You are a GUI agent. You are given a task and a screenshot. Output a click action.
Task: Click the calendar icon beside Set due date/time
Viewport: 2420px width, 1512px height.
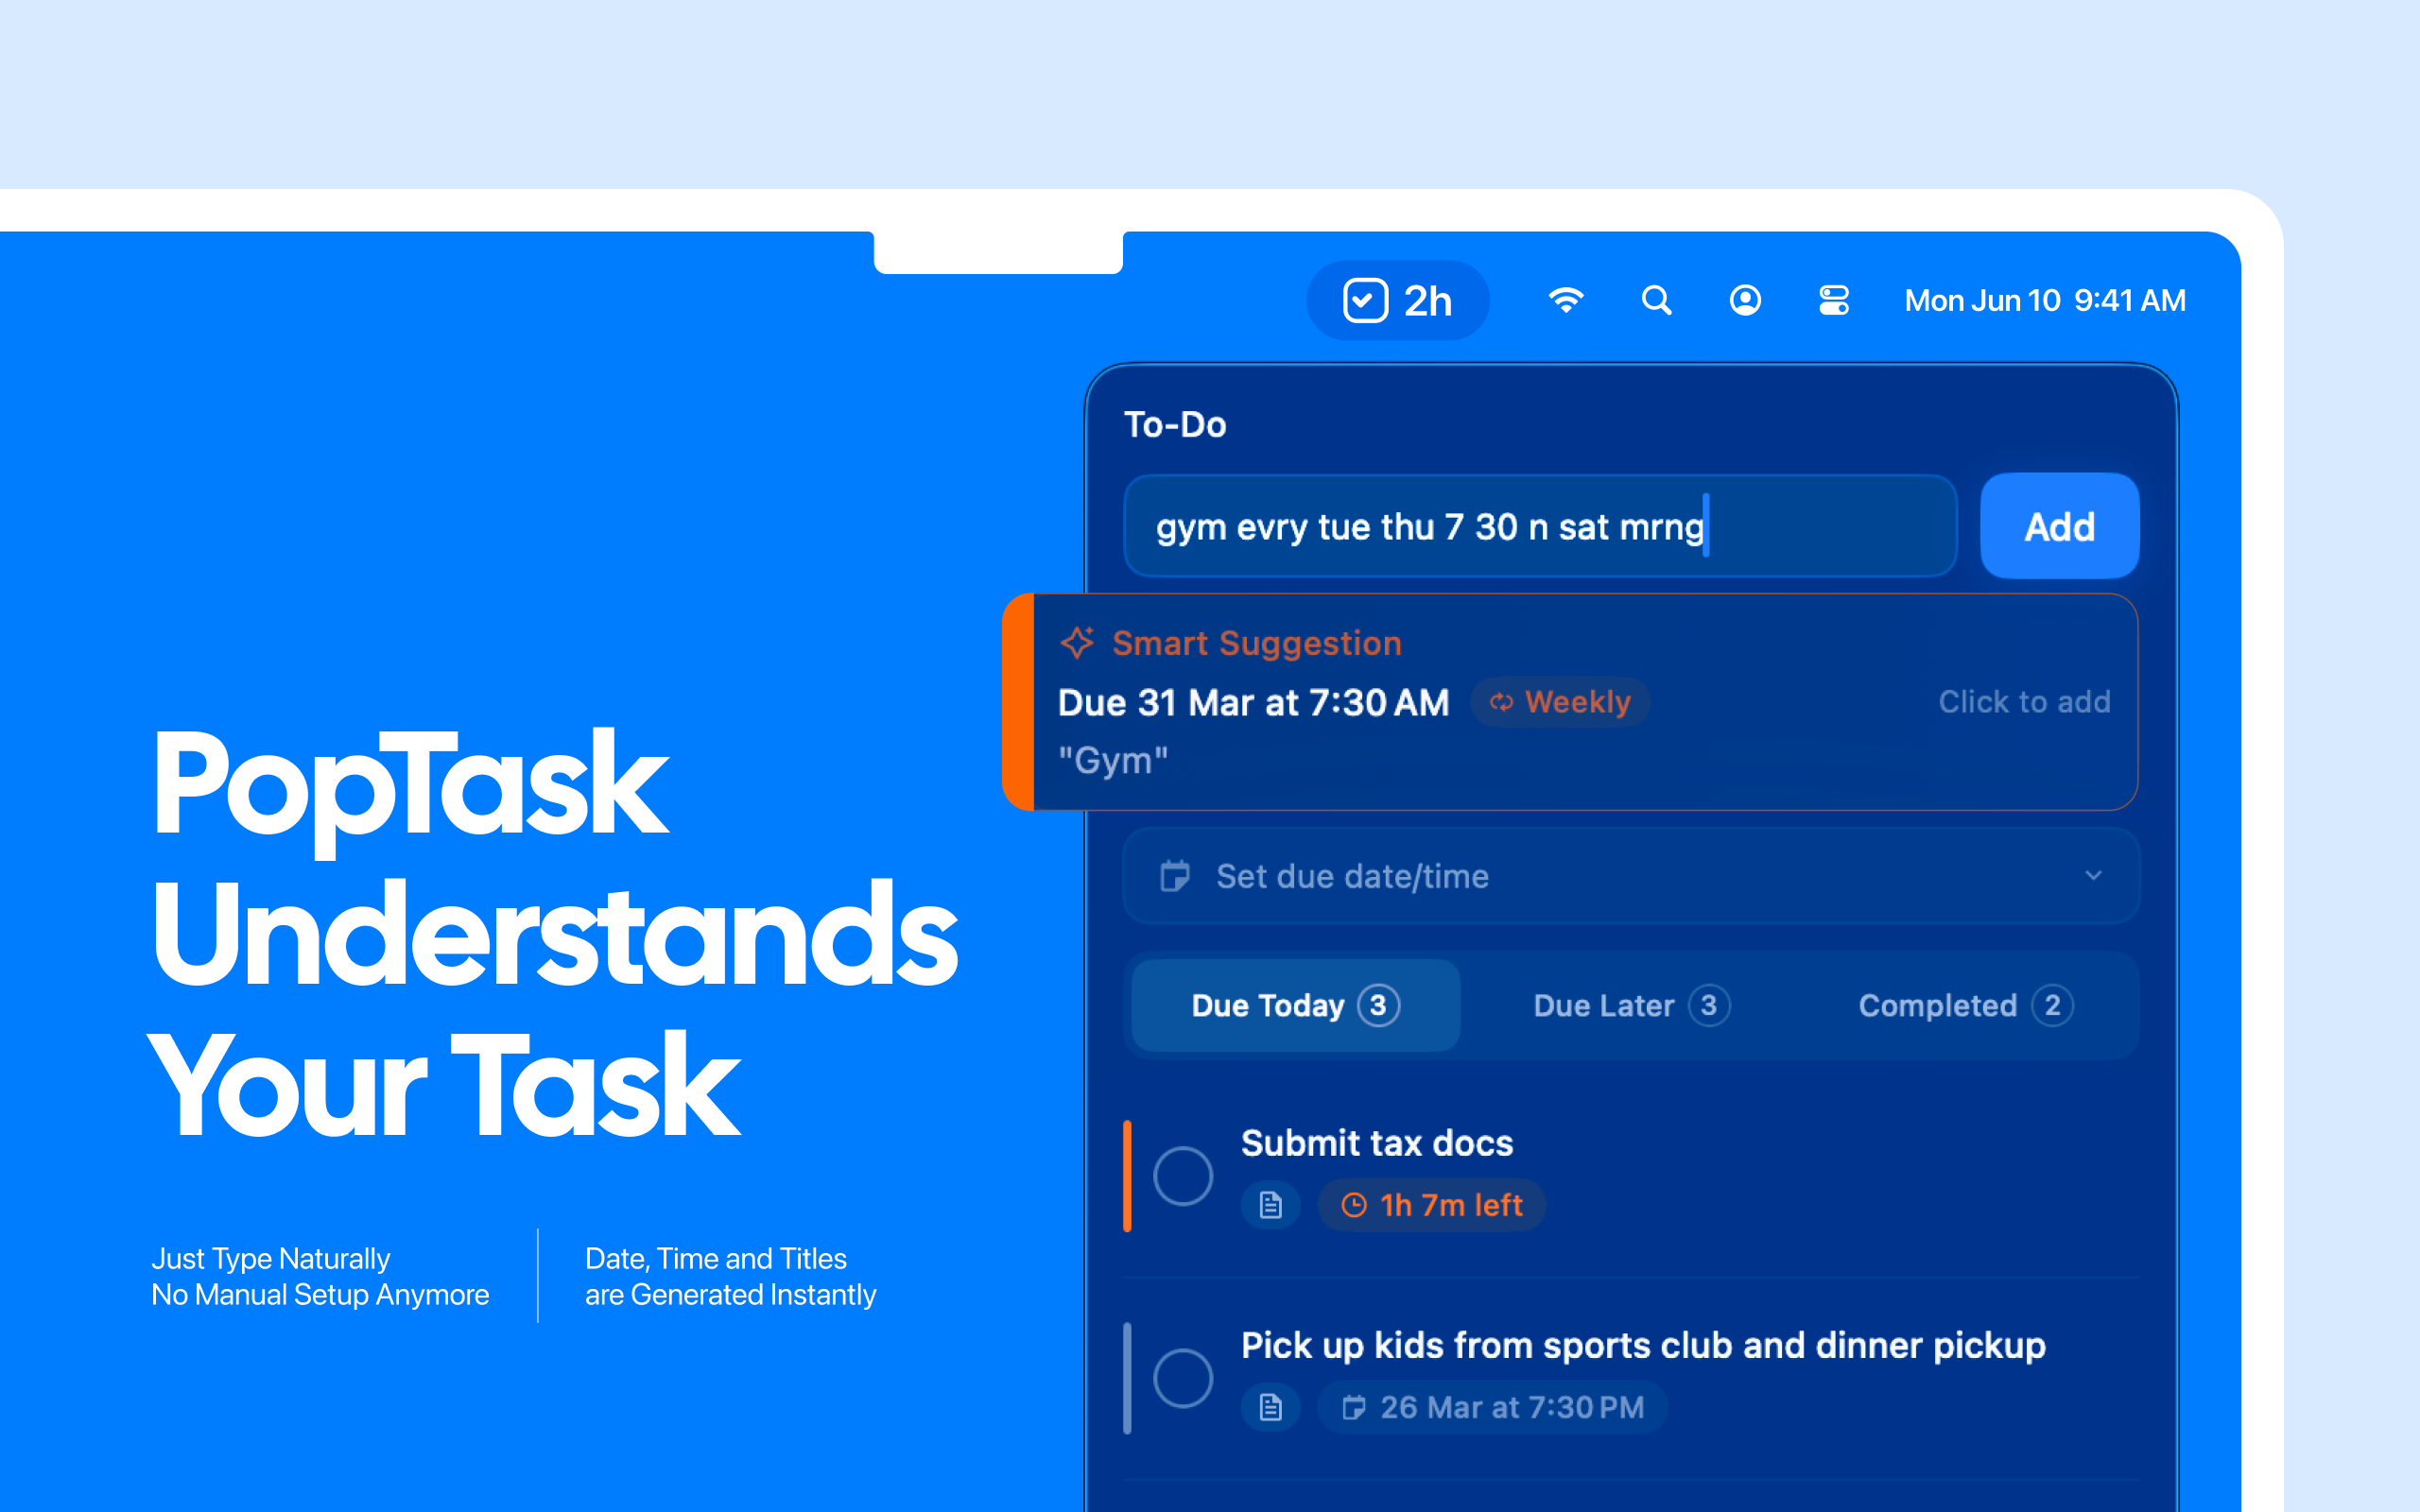(x=1176, y=876)
